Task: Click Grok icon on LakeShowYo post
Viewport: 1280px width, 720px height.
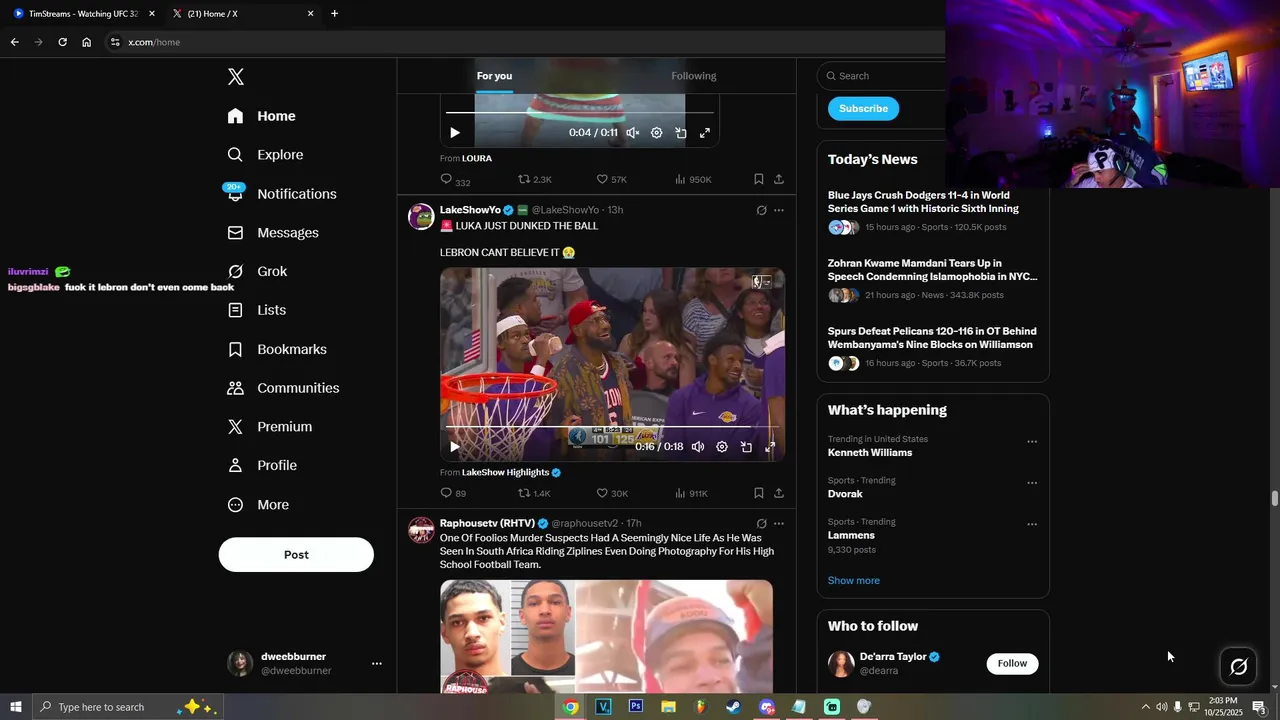Action: [x=762, y=211]
